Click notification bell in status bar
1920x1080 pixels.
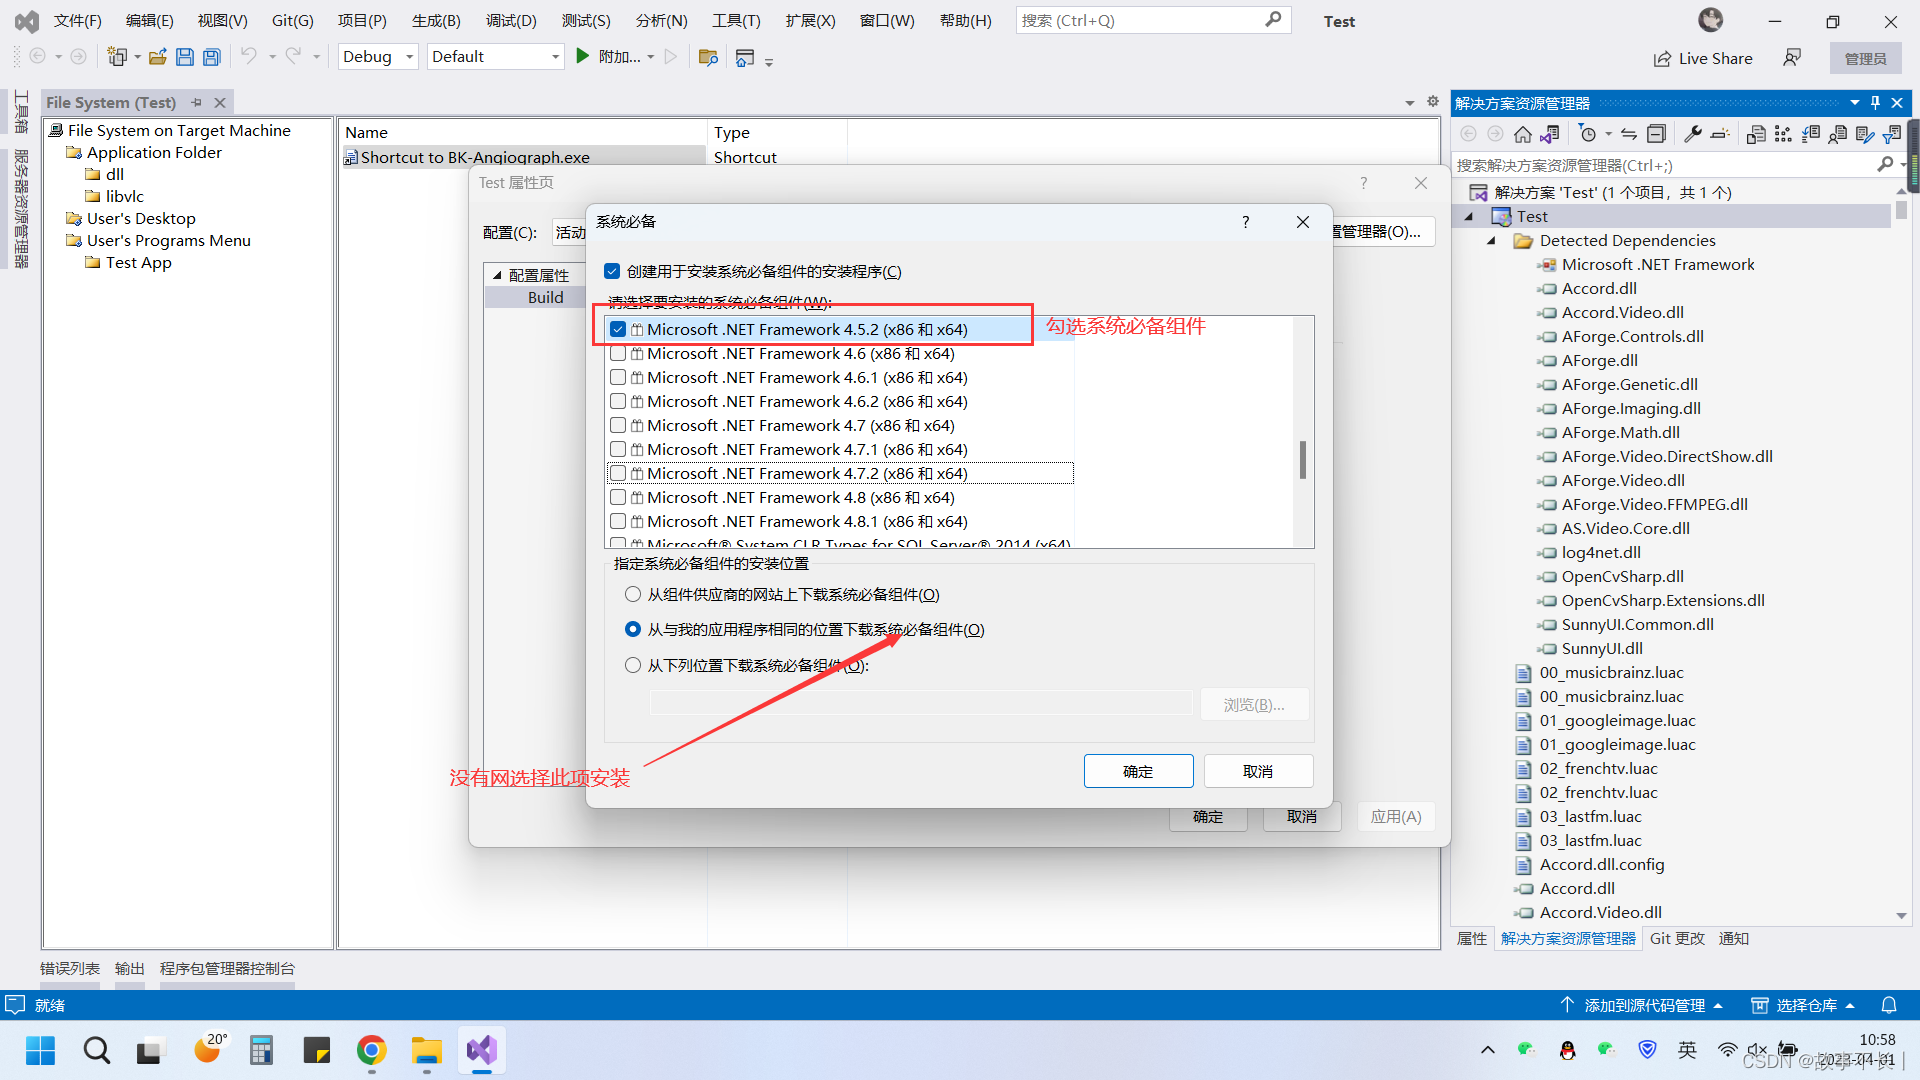(x=1889, y=1005)
